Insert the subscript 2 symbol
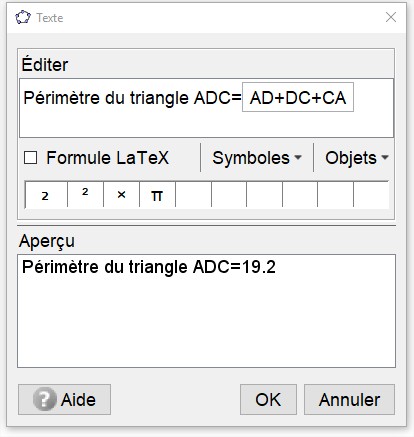 coord(46,195)
